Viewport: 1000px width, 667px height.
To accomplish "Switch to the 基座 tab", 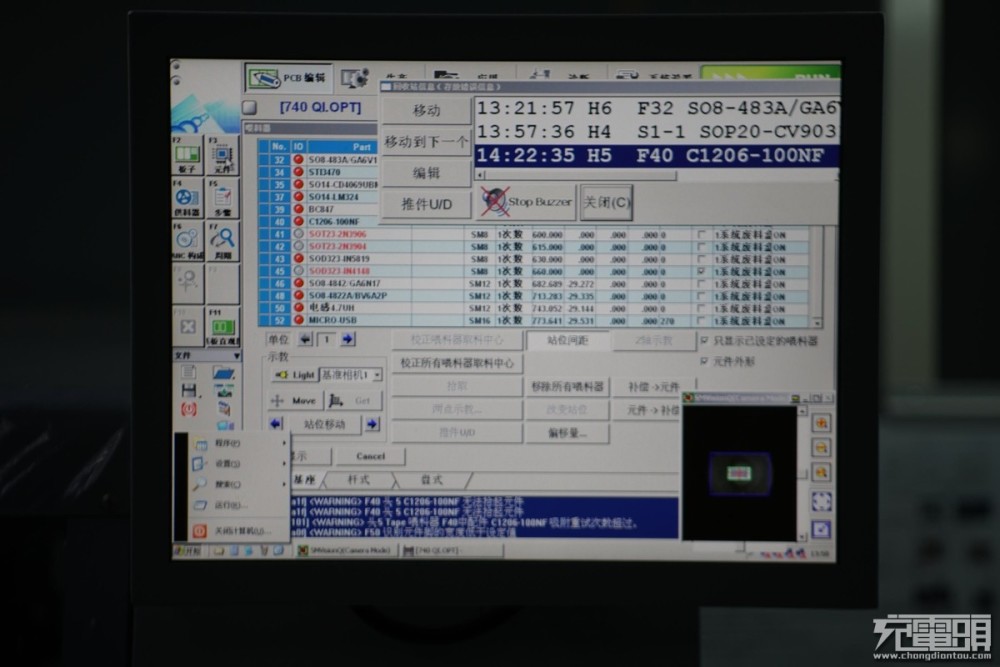I will coord(305,480).
